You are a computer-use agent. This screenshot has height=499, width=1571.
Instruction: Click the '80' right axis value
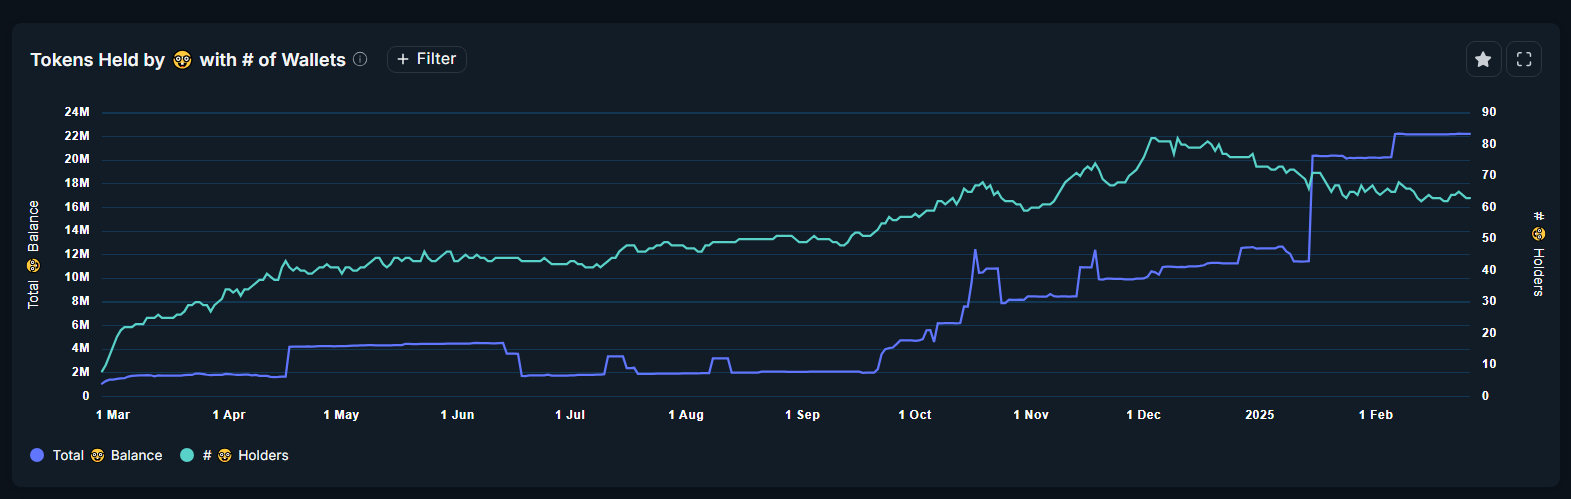[x=1489, y=144]
